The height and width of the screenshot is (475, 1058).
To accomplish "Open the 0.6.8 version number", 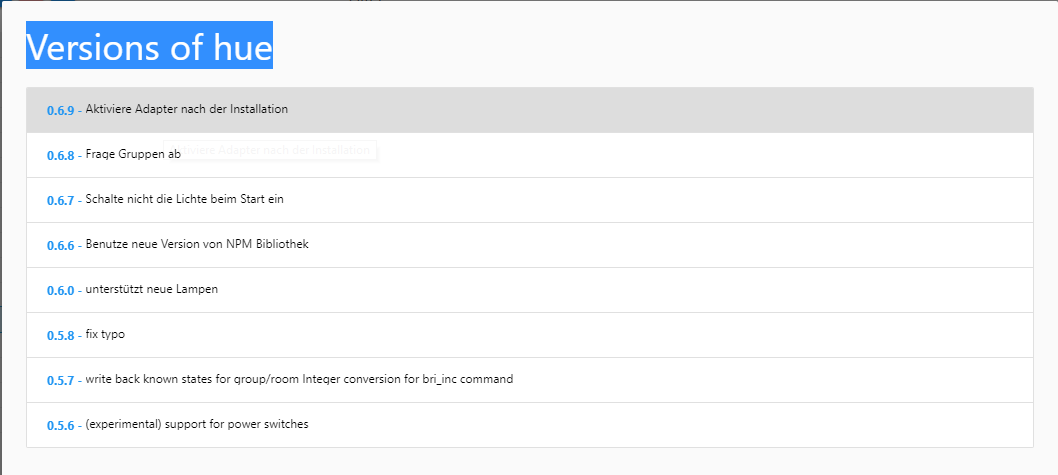I will (x=60, y=156).
